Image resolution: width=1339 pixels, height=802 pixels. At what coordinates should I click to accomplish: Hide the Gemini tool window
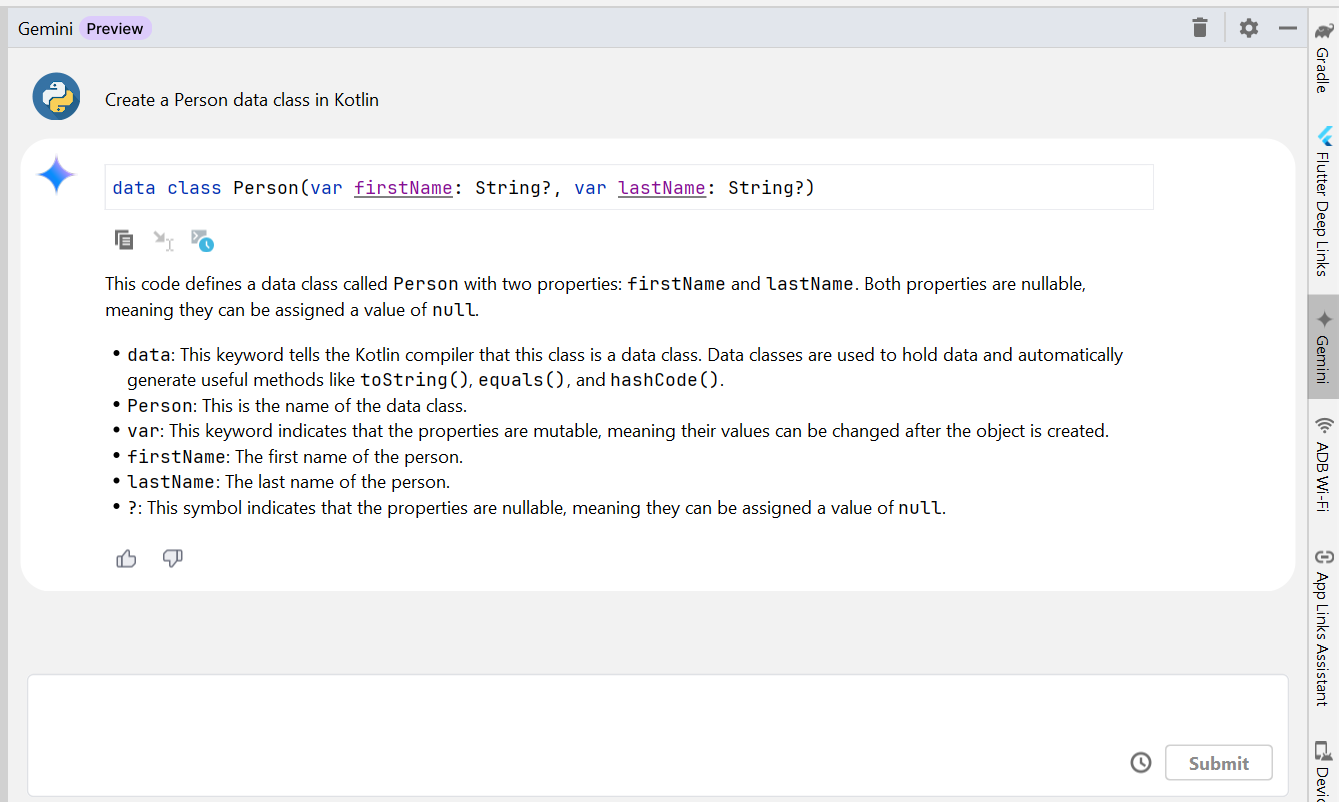[1288, 27]
